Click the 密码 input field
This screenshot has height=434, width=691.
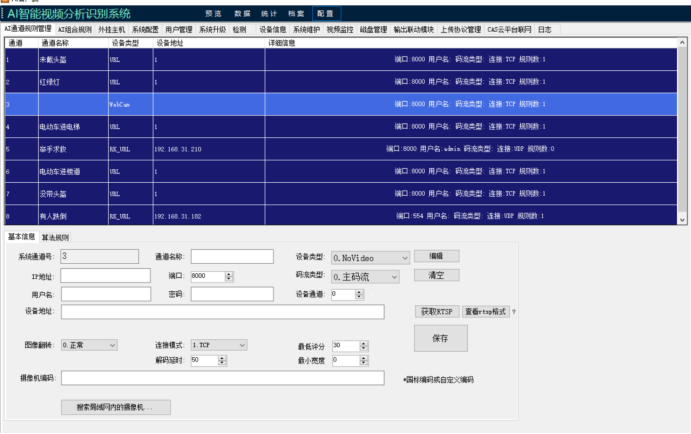click(232, 294)
